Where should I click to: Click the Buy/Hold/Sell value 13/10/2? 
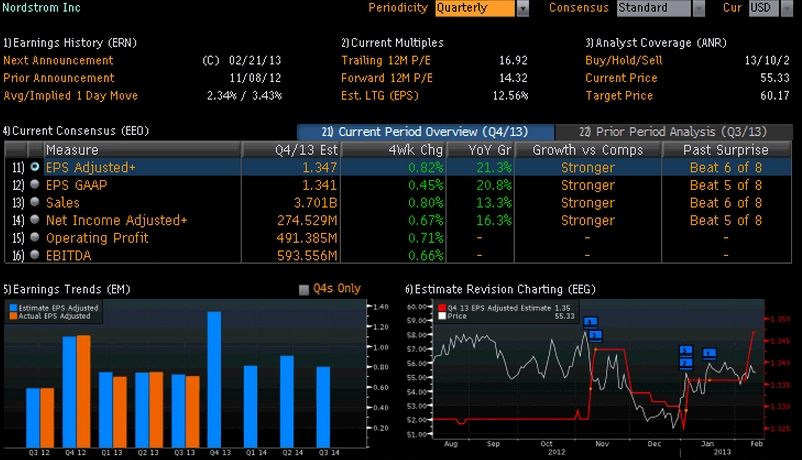coord(767,60)
